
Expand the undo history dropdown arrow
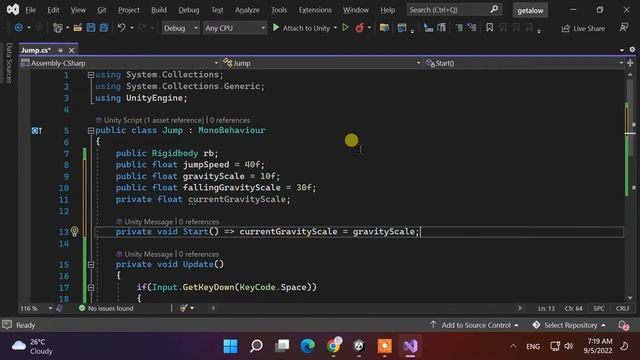tap(132, 28)
